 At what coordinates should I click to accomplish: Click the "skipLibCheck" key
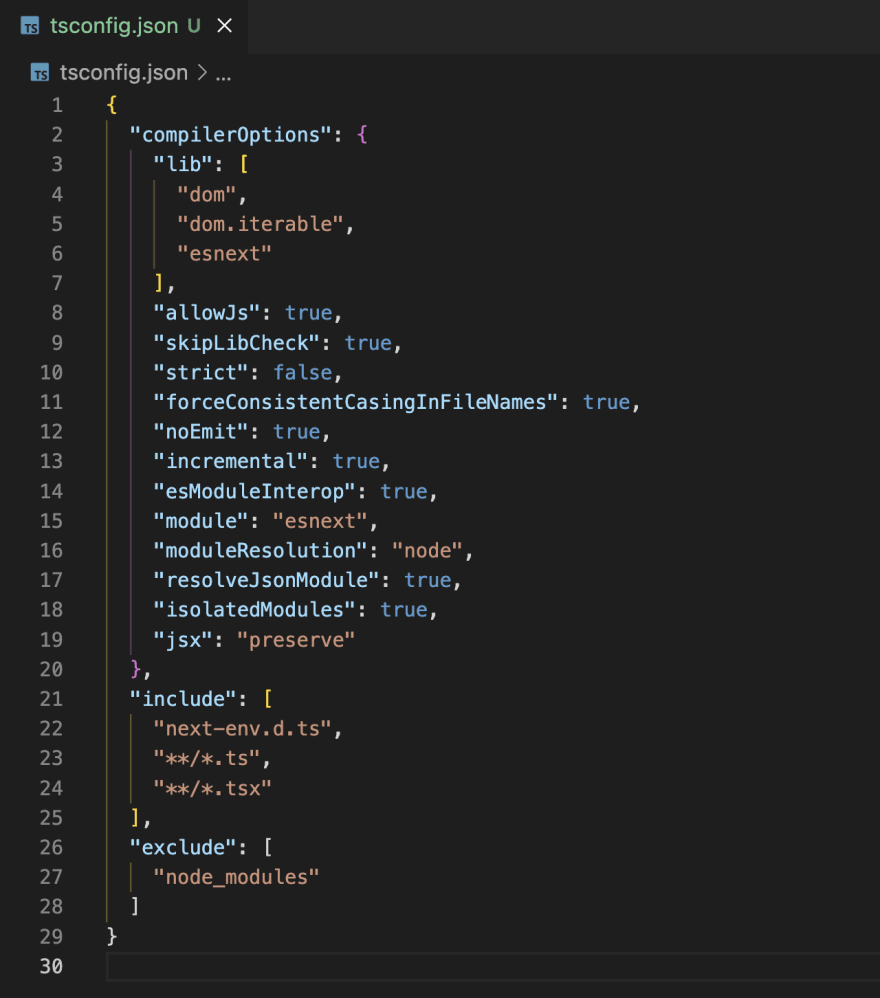pos(237,343)
